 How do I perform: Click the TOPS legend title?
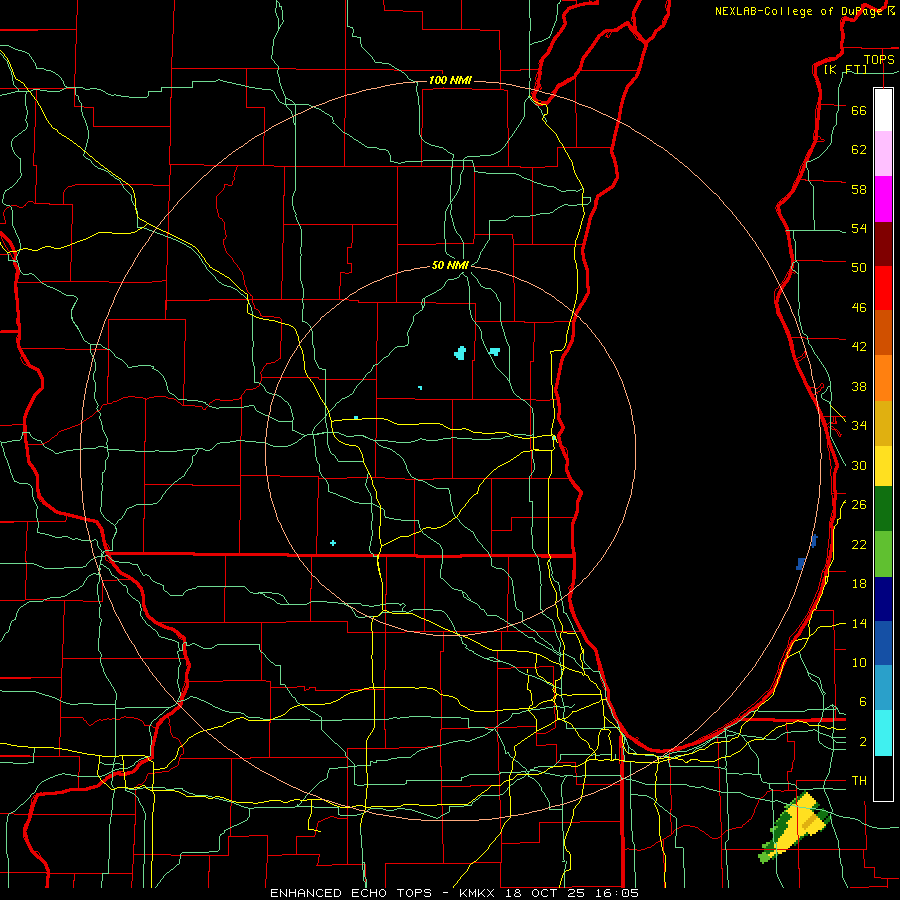pos(879,59)
